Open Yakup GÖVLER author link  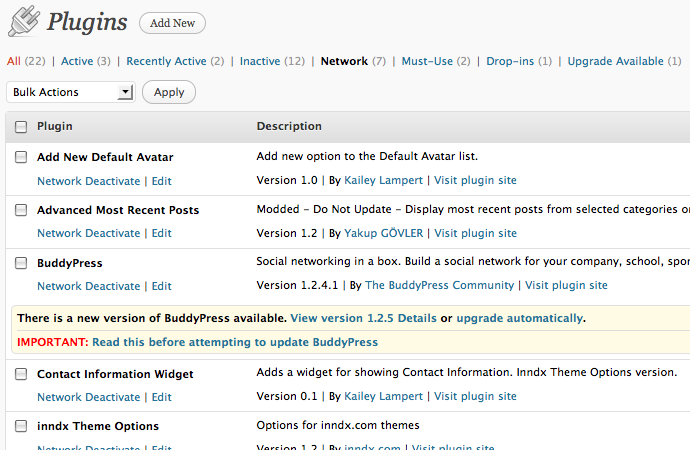[383, 233]
